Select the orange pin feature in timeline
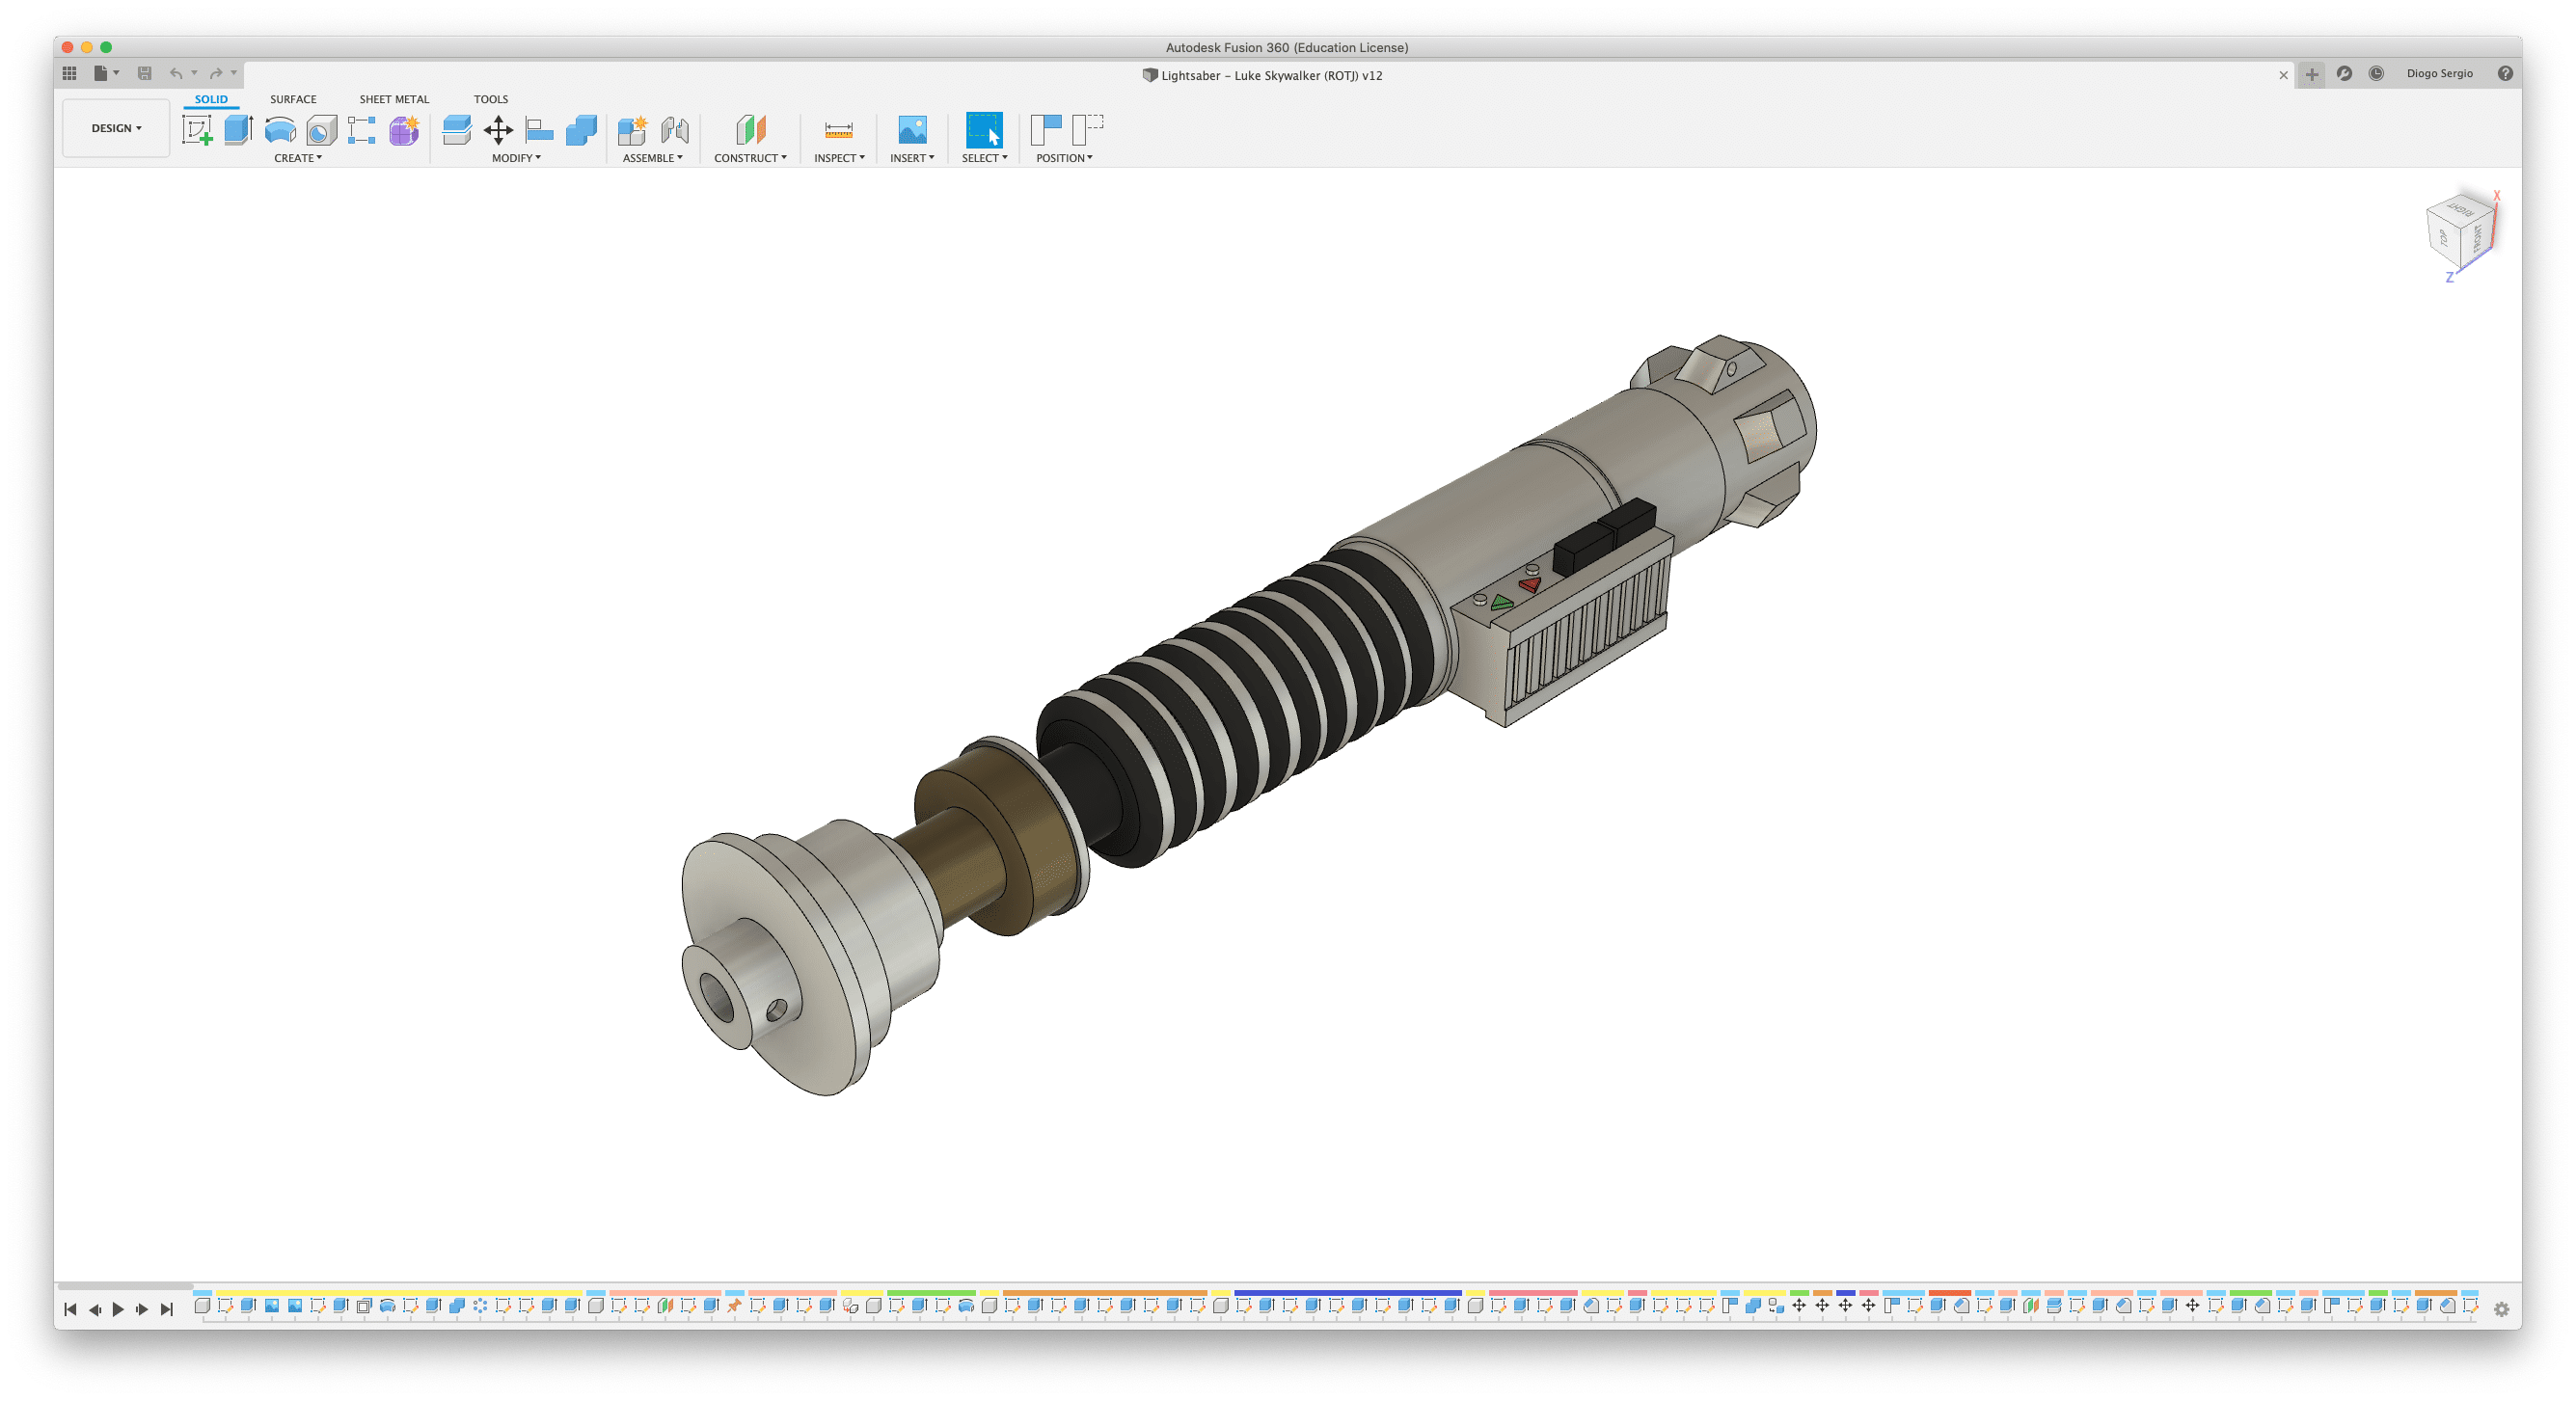The height and width of the screenshot is (1401, 2576). coord(734,1305)
